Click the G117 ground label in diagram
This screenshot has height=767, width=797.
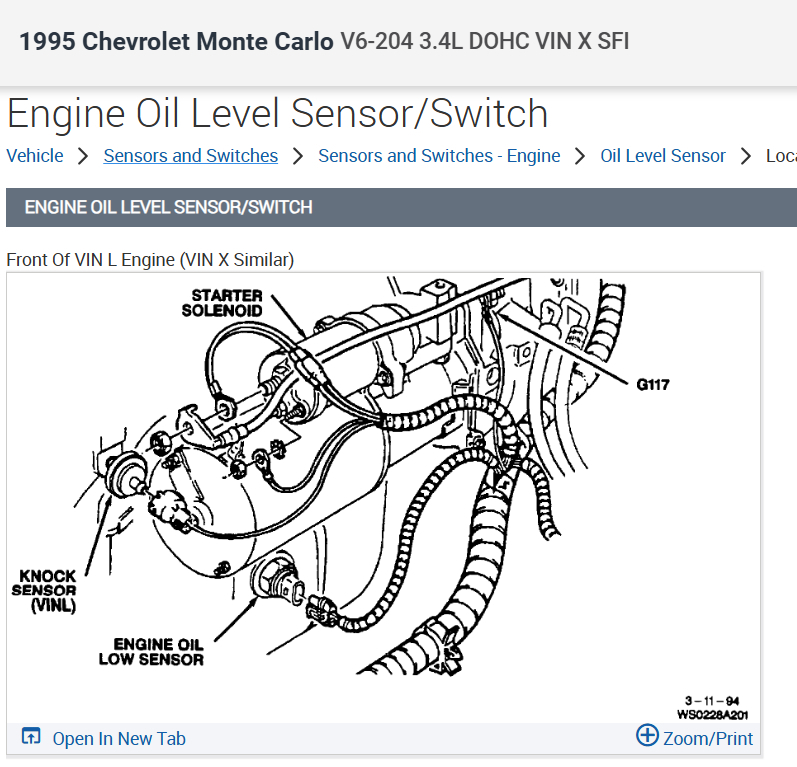pyautogui.click(x=653, y=385)
